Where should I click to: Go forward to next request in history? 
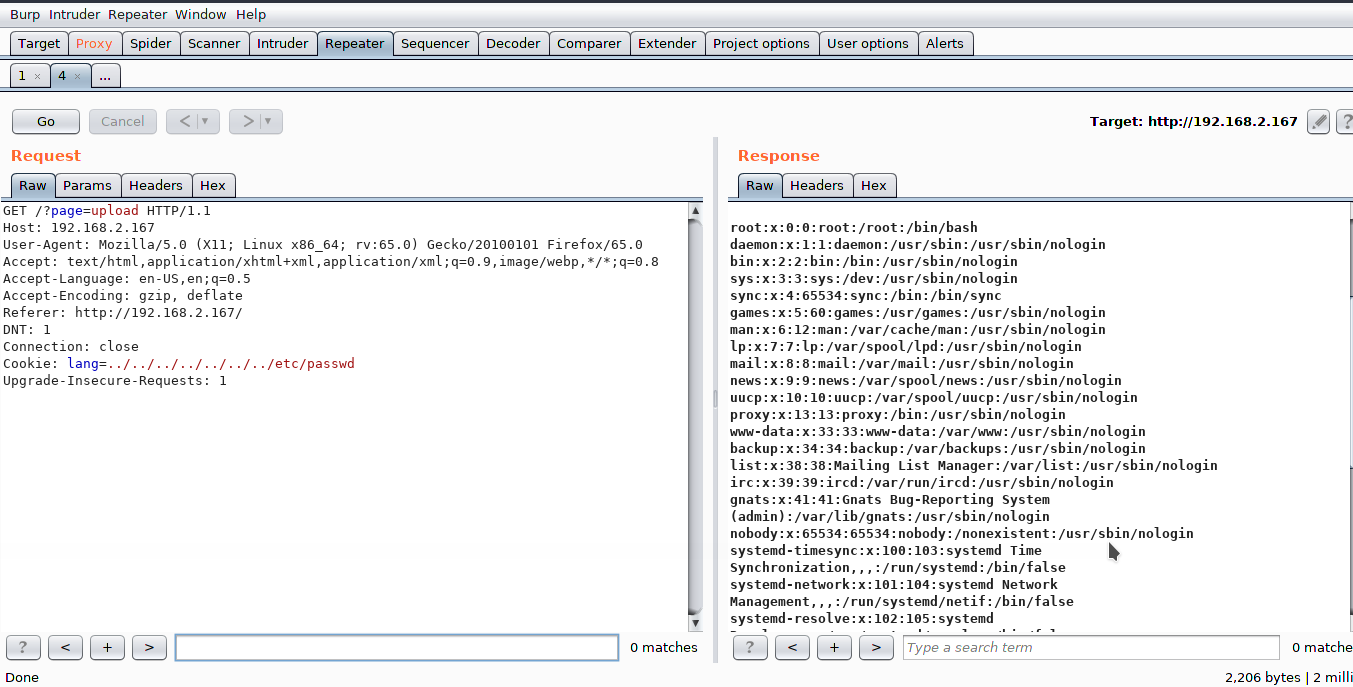(246, 121)
